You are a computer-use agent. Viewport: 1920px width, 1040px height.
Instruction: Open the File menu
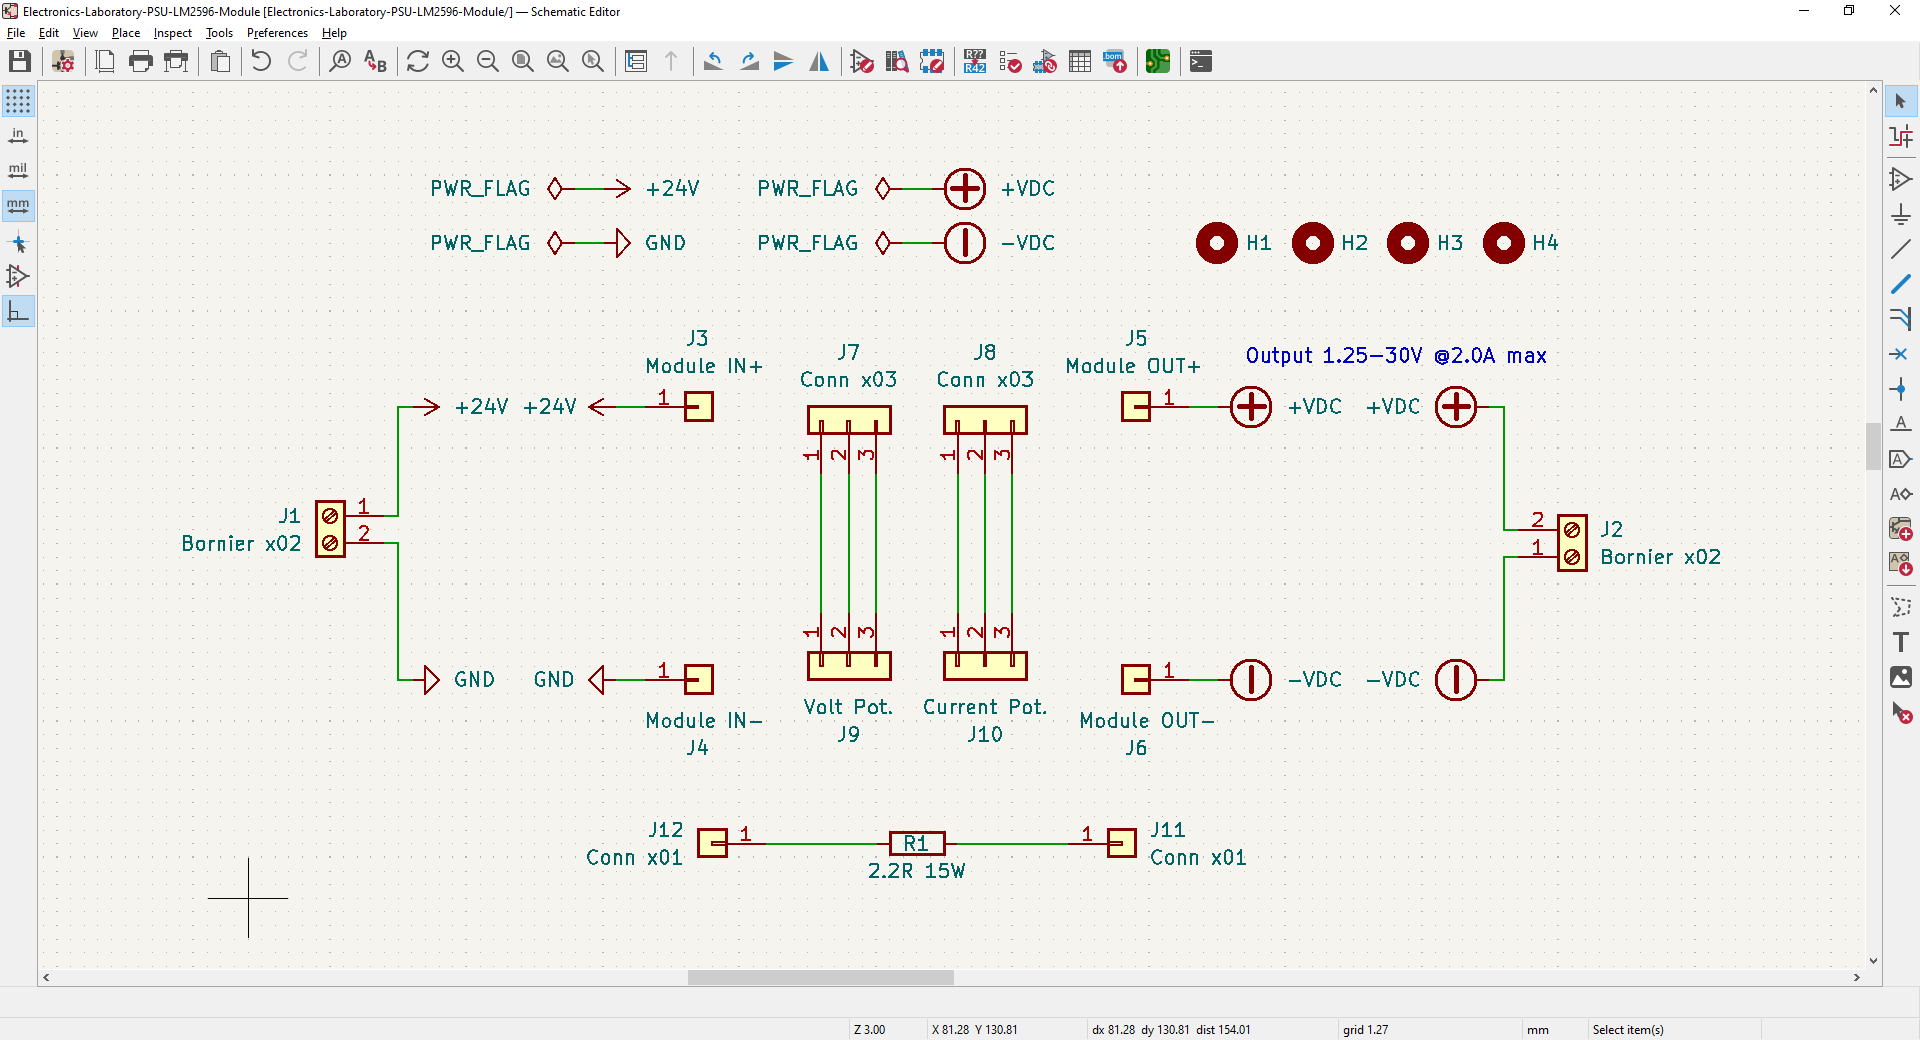[x=16, y=33]
